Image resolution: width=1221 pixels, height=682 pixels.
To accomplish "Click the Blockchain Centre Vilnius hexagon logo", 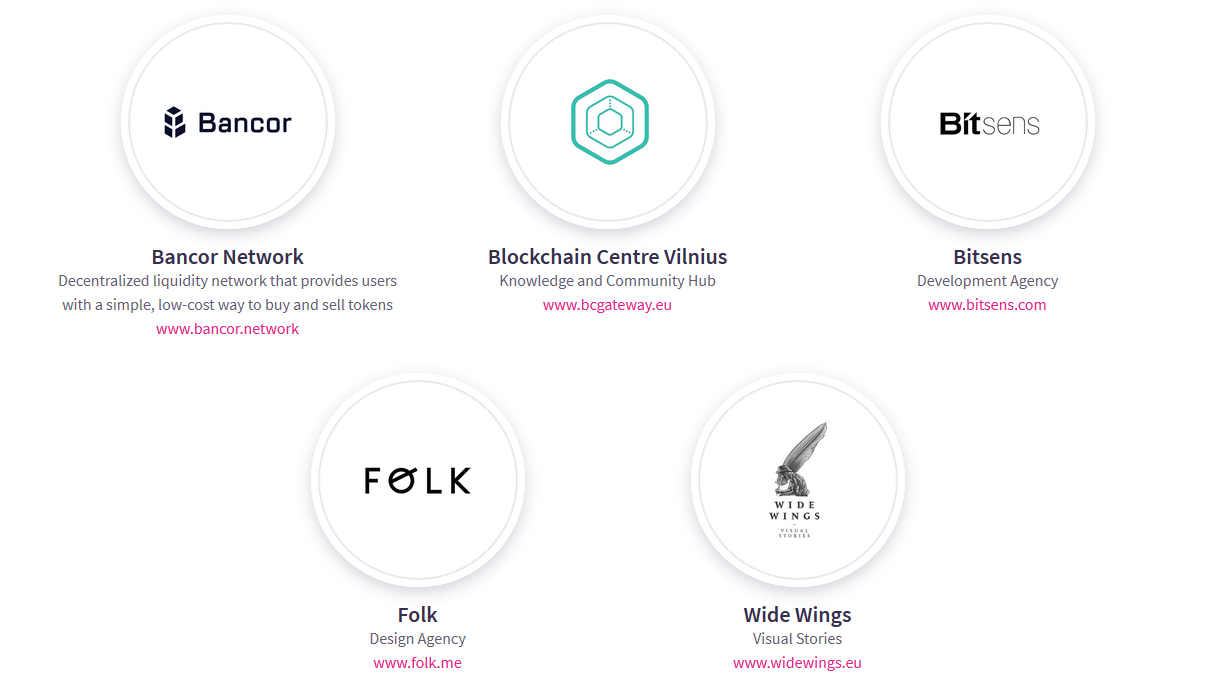I will point(609,122).
